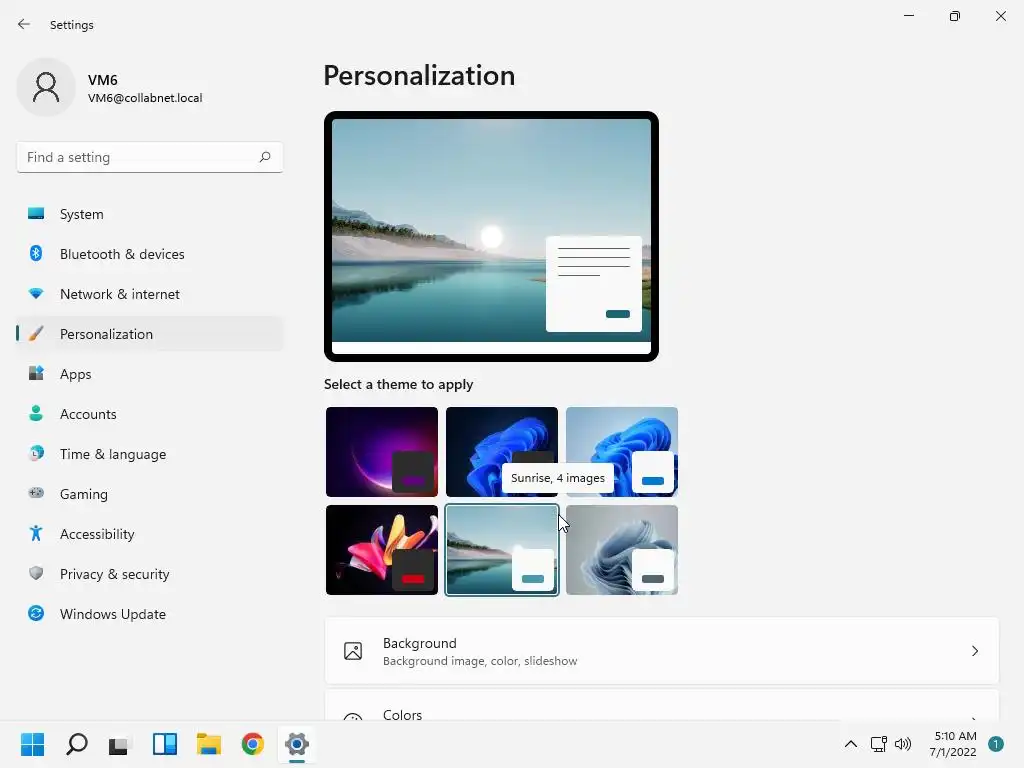Screen dimensions: 1024x768
Task: Click the Accounts person icon in the sidebar
Action: coord(36,413)
